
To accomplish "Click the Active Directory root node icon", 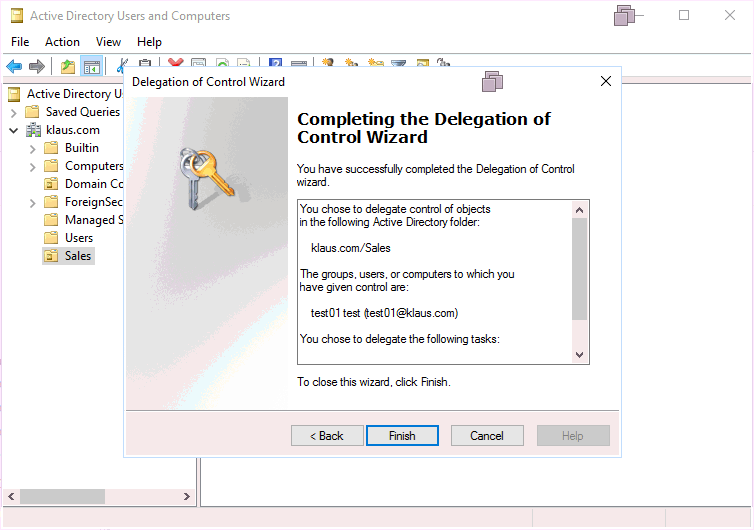I will tap(14, 94).
